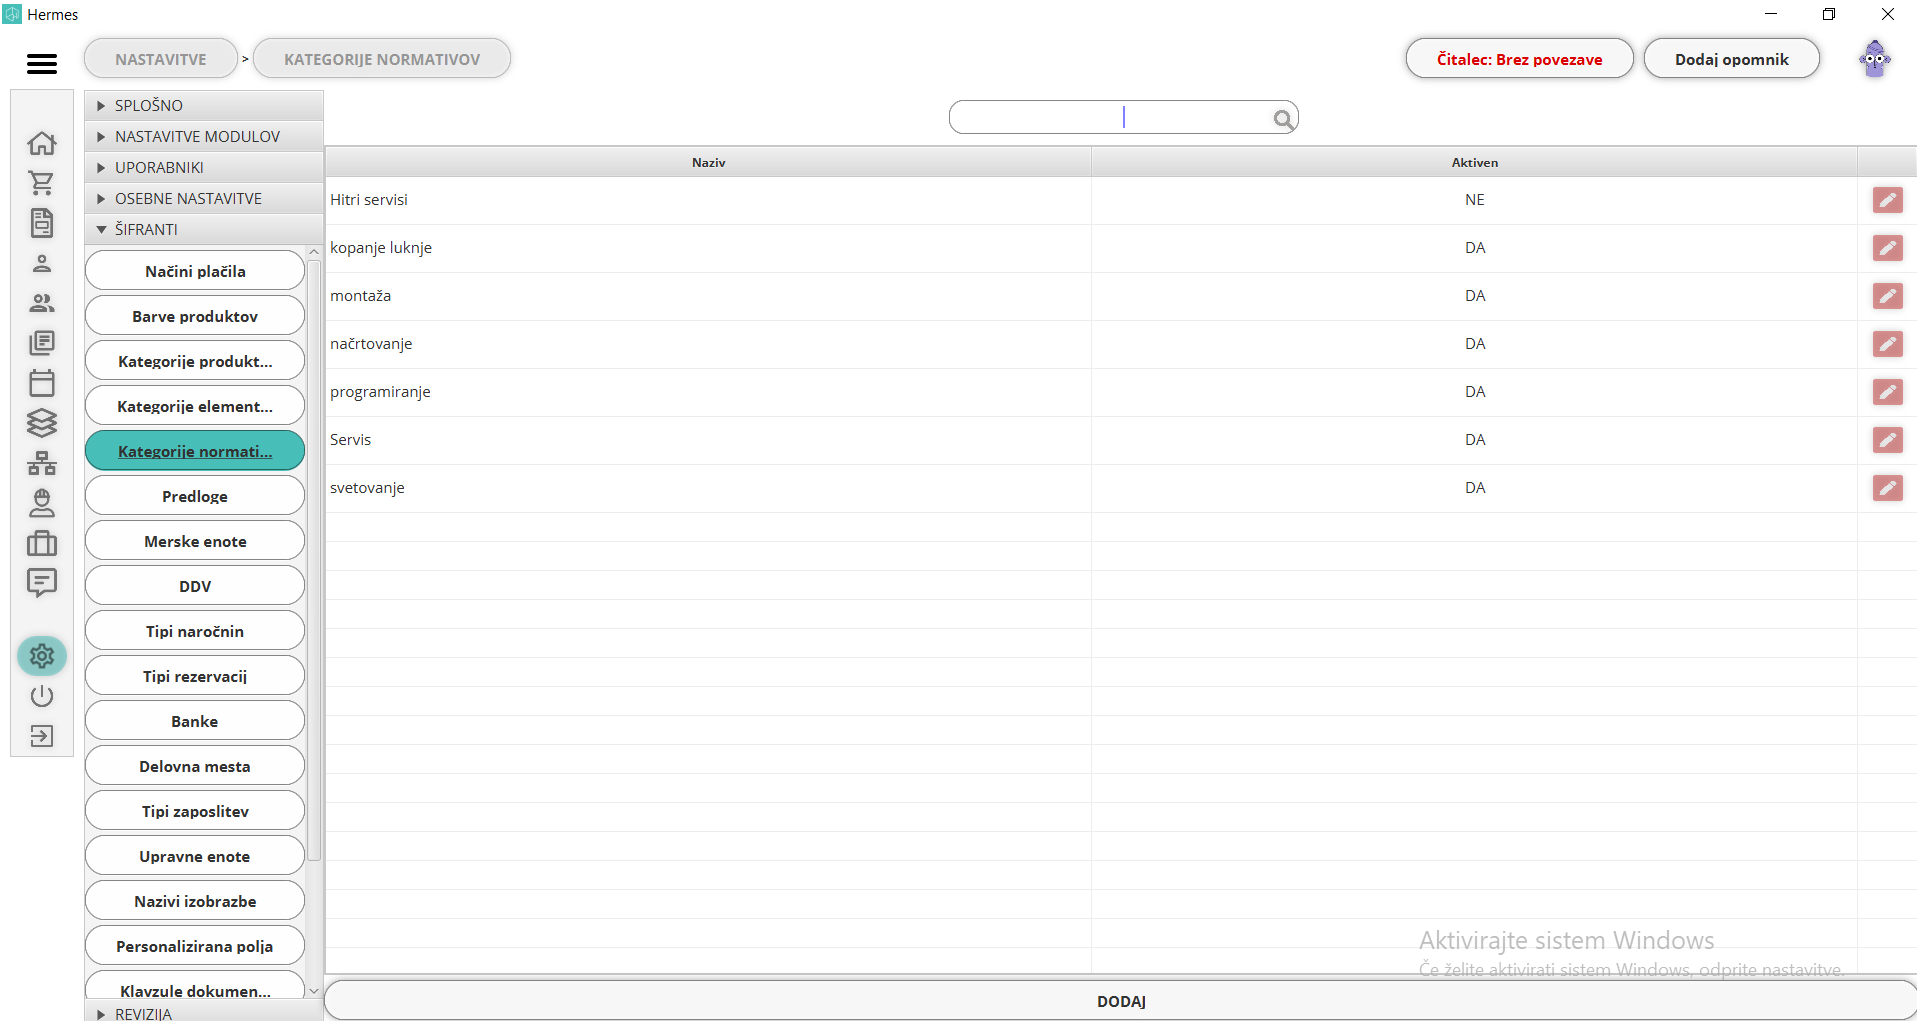The height and width of the screenshot is (1021, 1917).
Task: Open the settings gear sidebar icon
Action: coord(42,656)
